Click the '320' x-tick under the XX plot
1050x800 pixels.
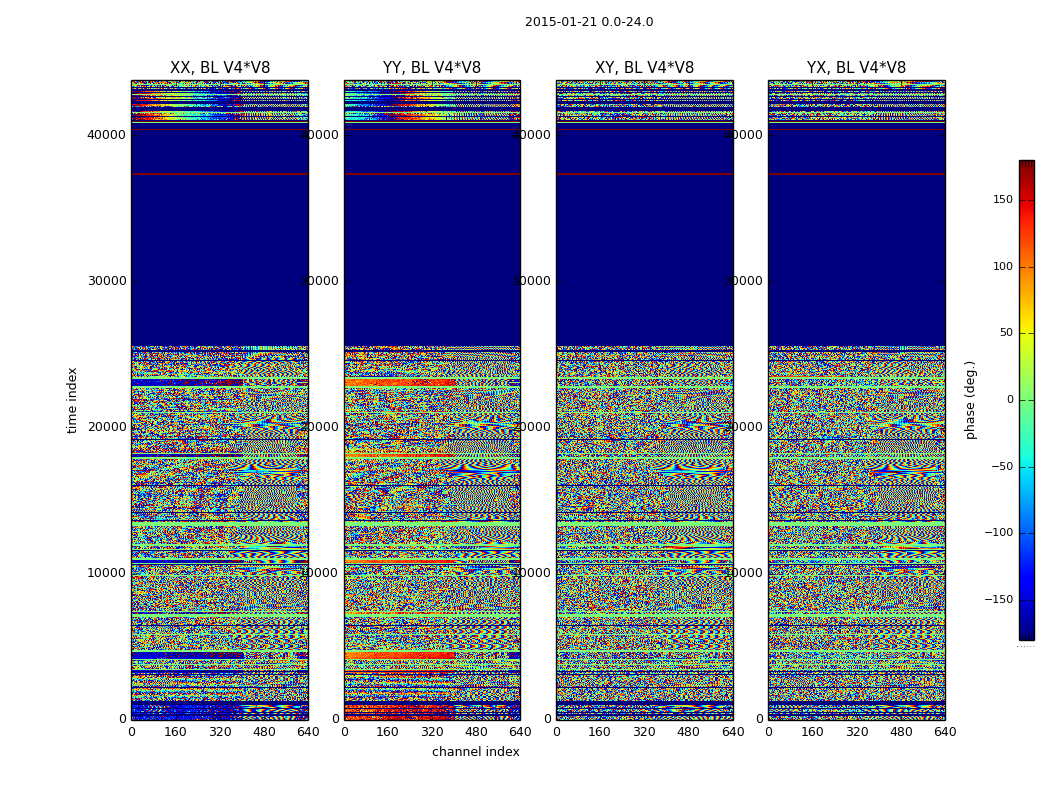pos(220,732)
